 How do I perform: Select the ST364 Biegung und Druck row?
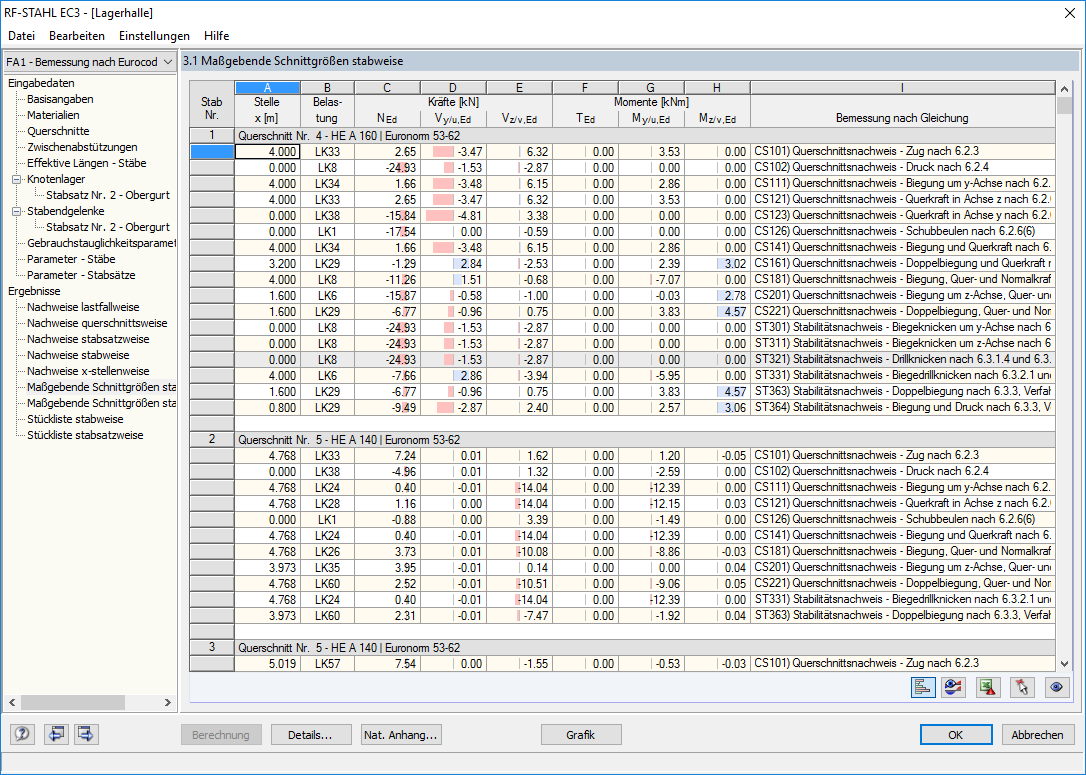click(x=644, y=407)
